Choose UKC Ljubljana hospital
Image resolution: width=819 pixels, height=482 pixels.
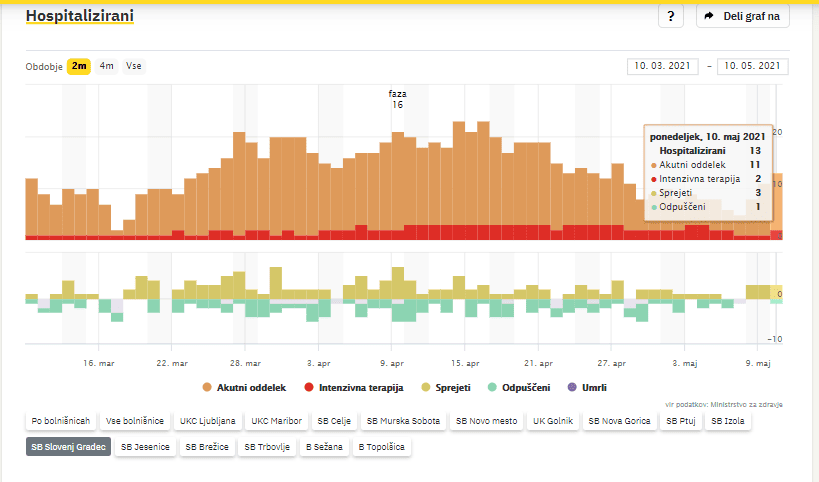pyautogui.click(x=208, y=421)
